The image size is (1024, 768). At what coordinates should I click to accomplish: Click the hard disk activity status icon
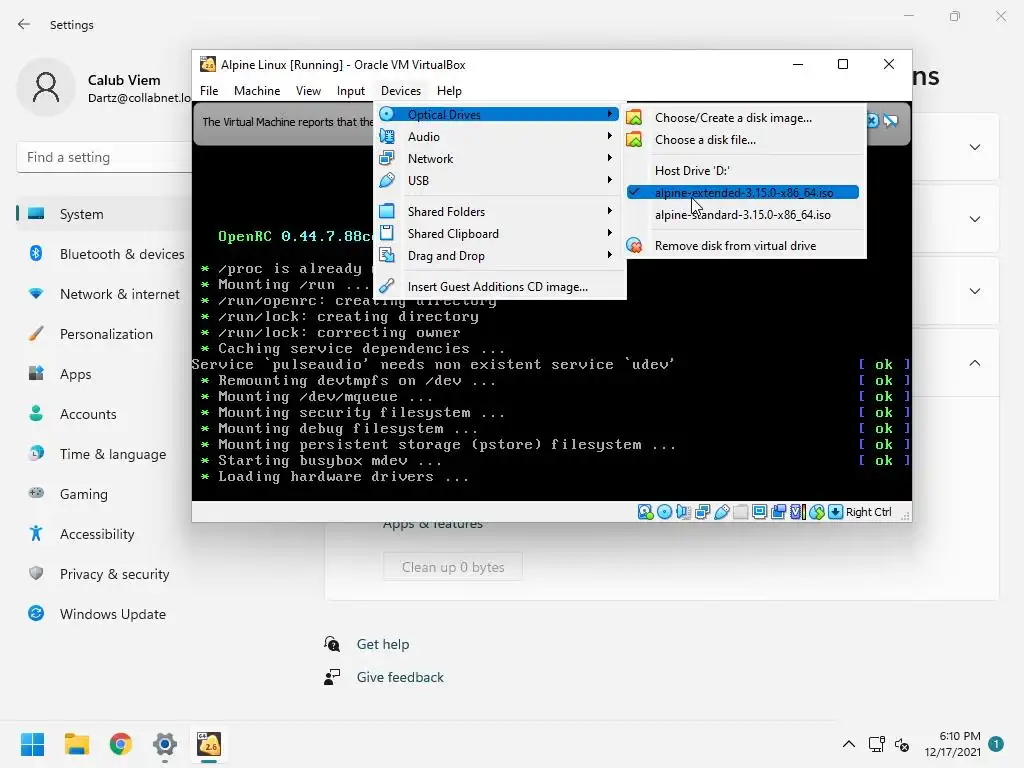pyautogui.click(x=645, y=512)
